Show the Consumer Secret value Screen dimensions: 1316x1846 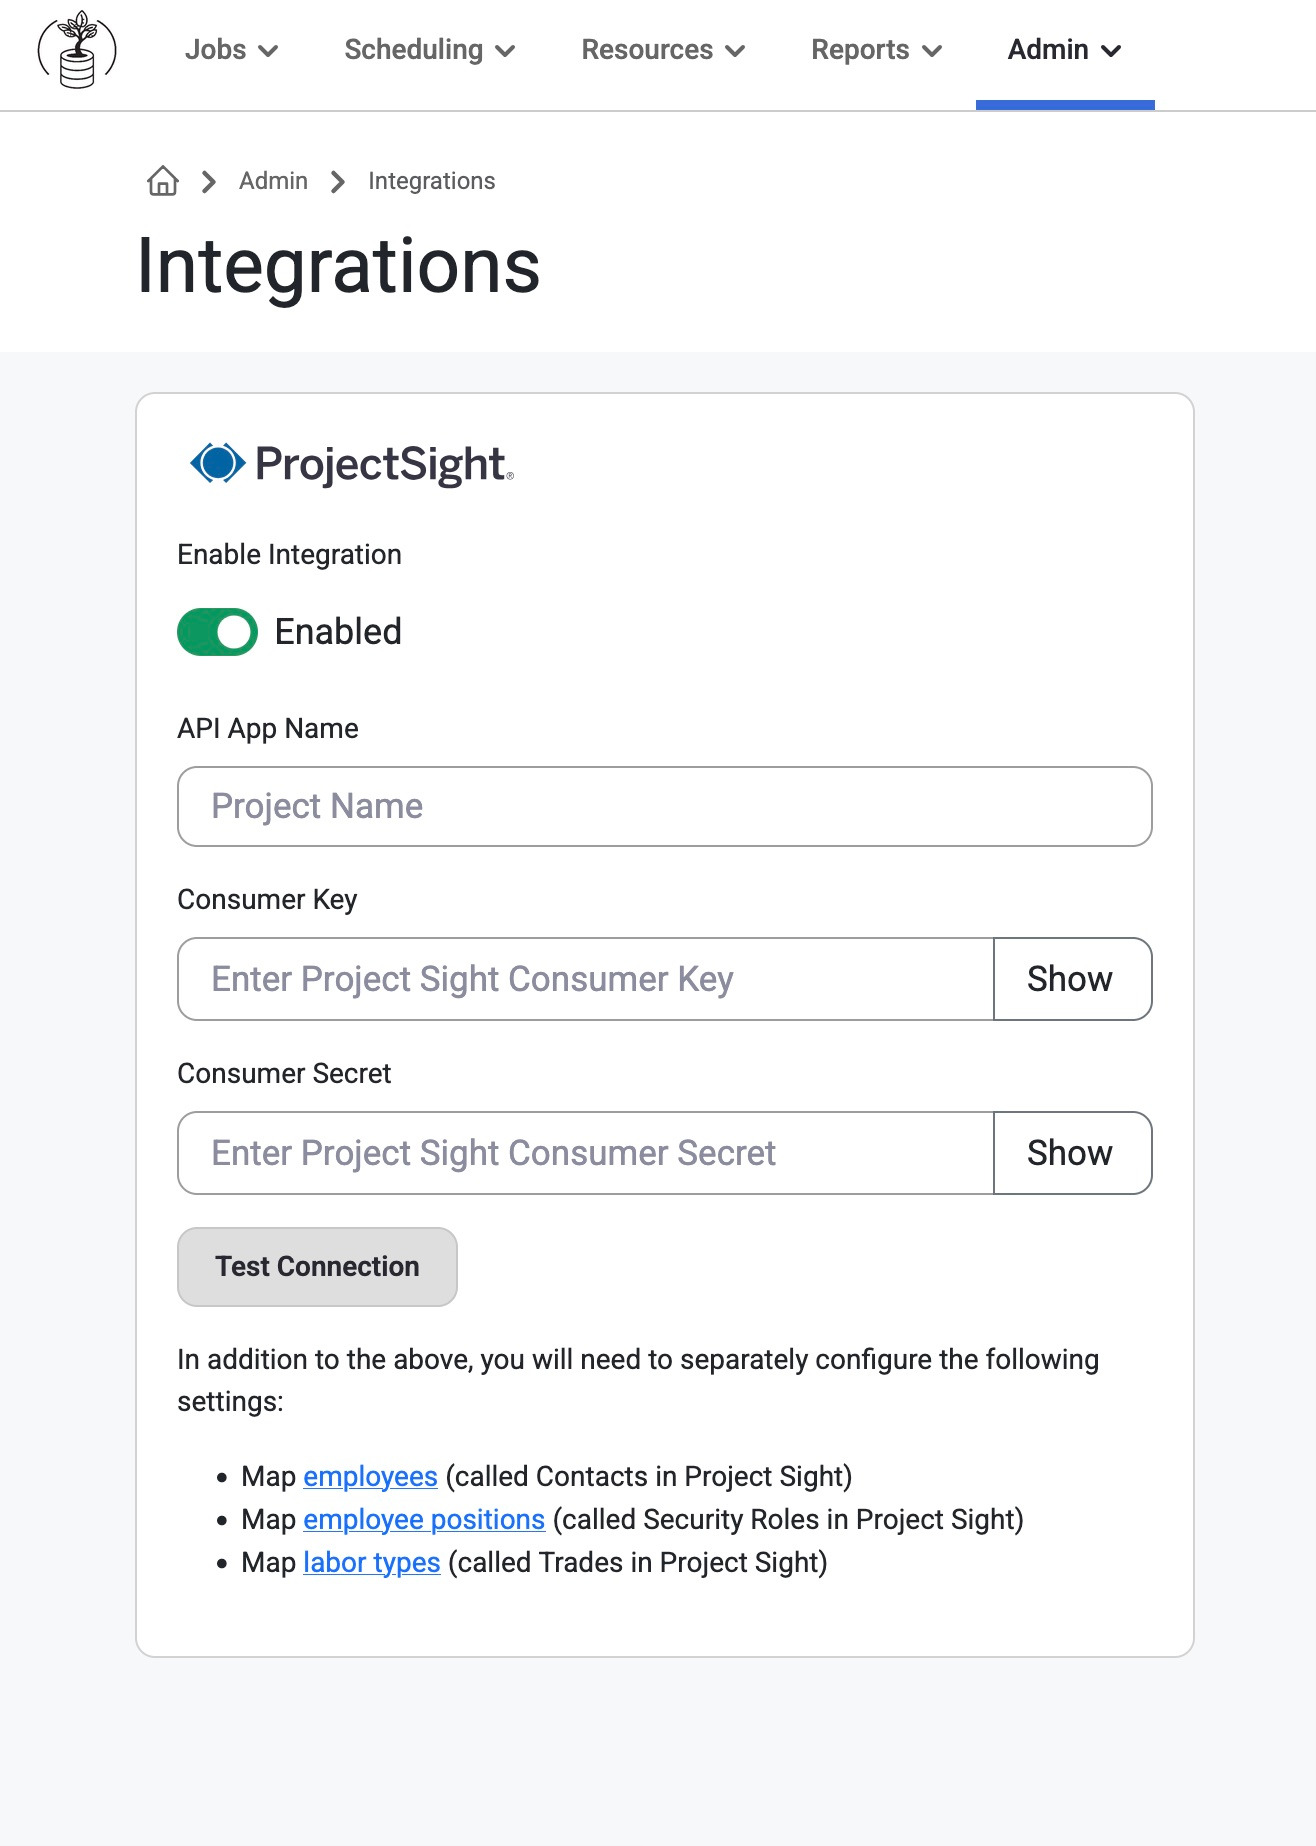tap(1072, 1153)
